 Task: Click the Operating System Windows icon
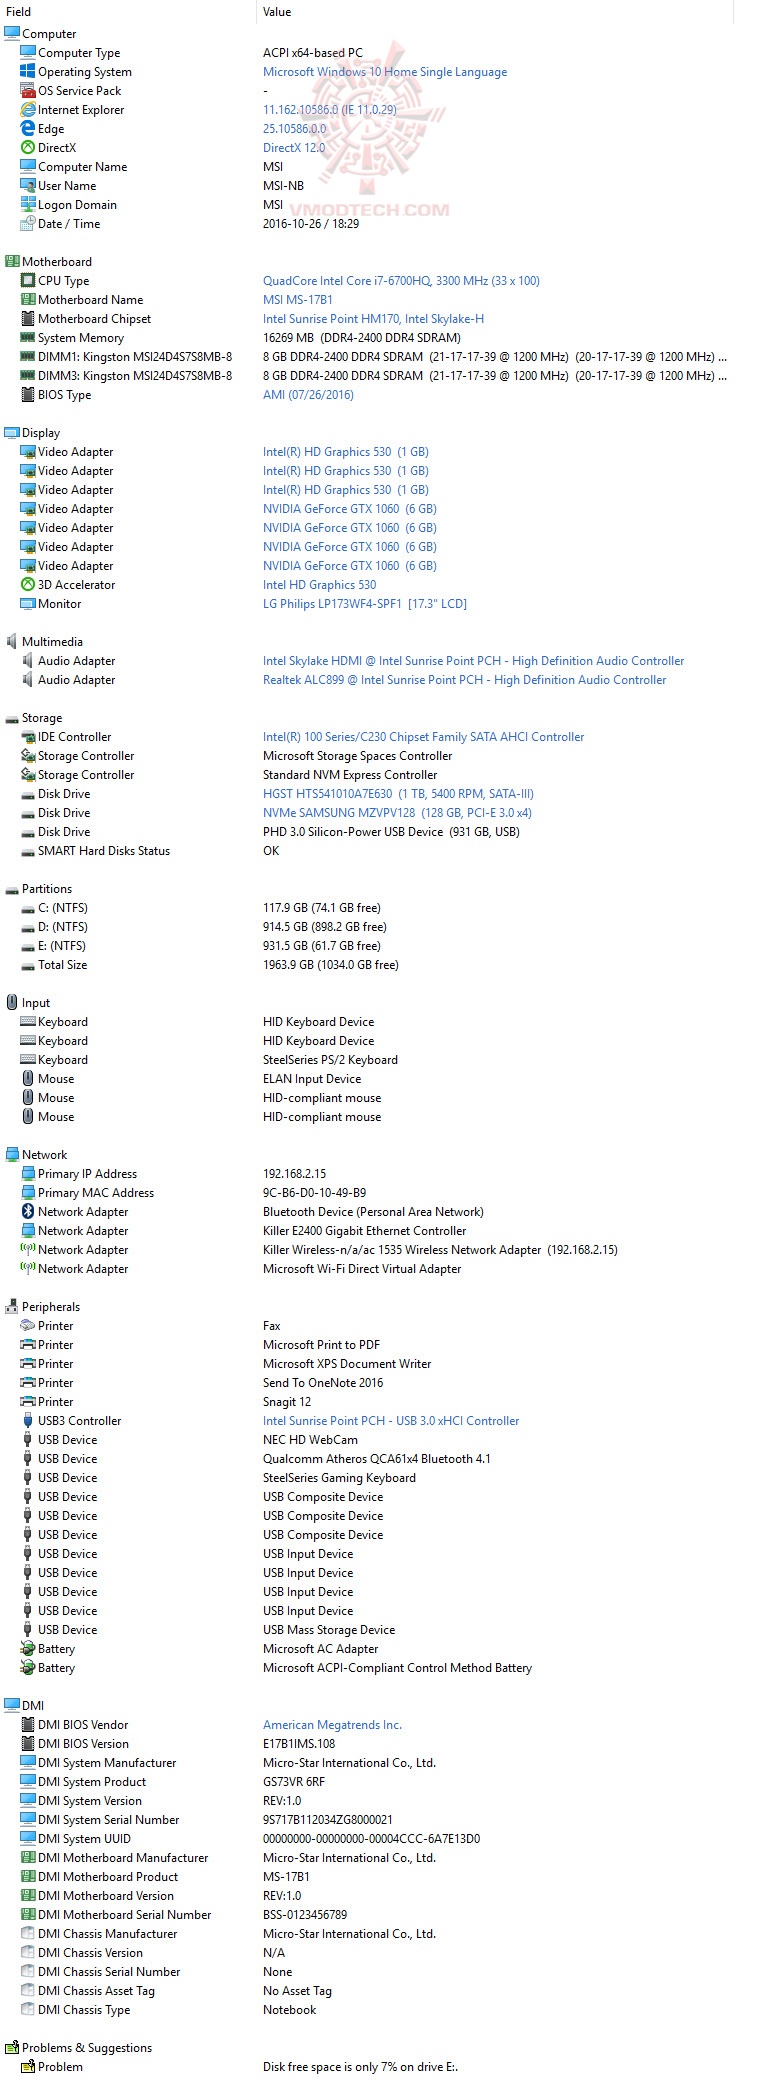(28, 71)
